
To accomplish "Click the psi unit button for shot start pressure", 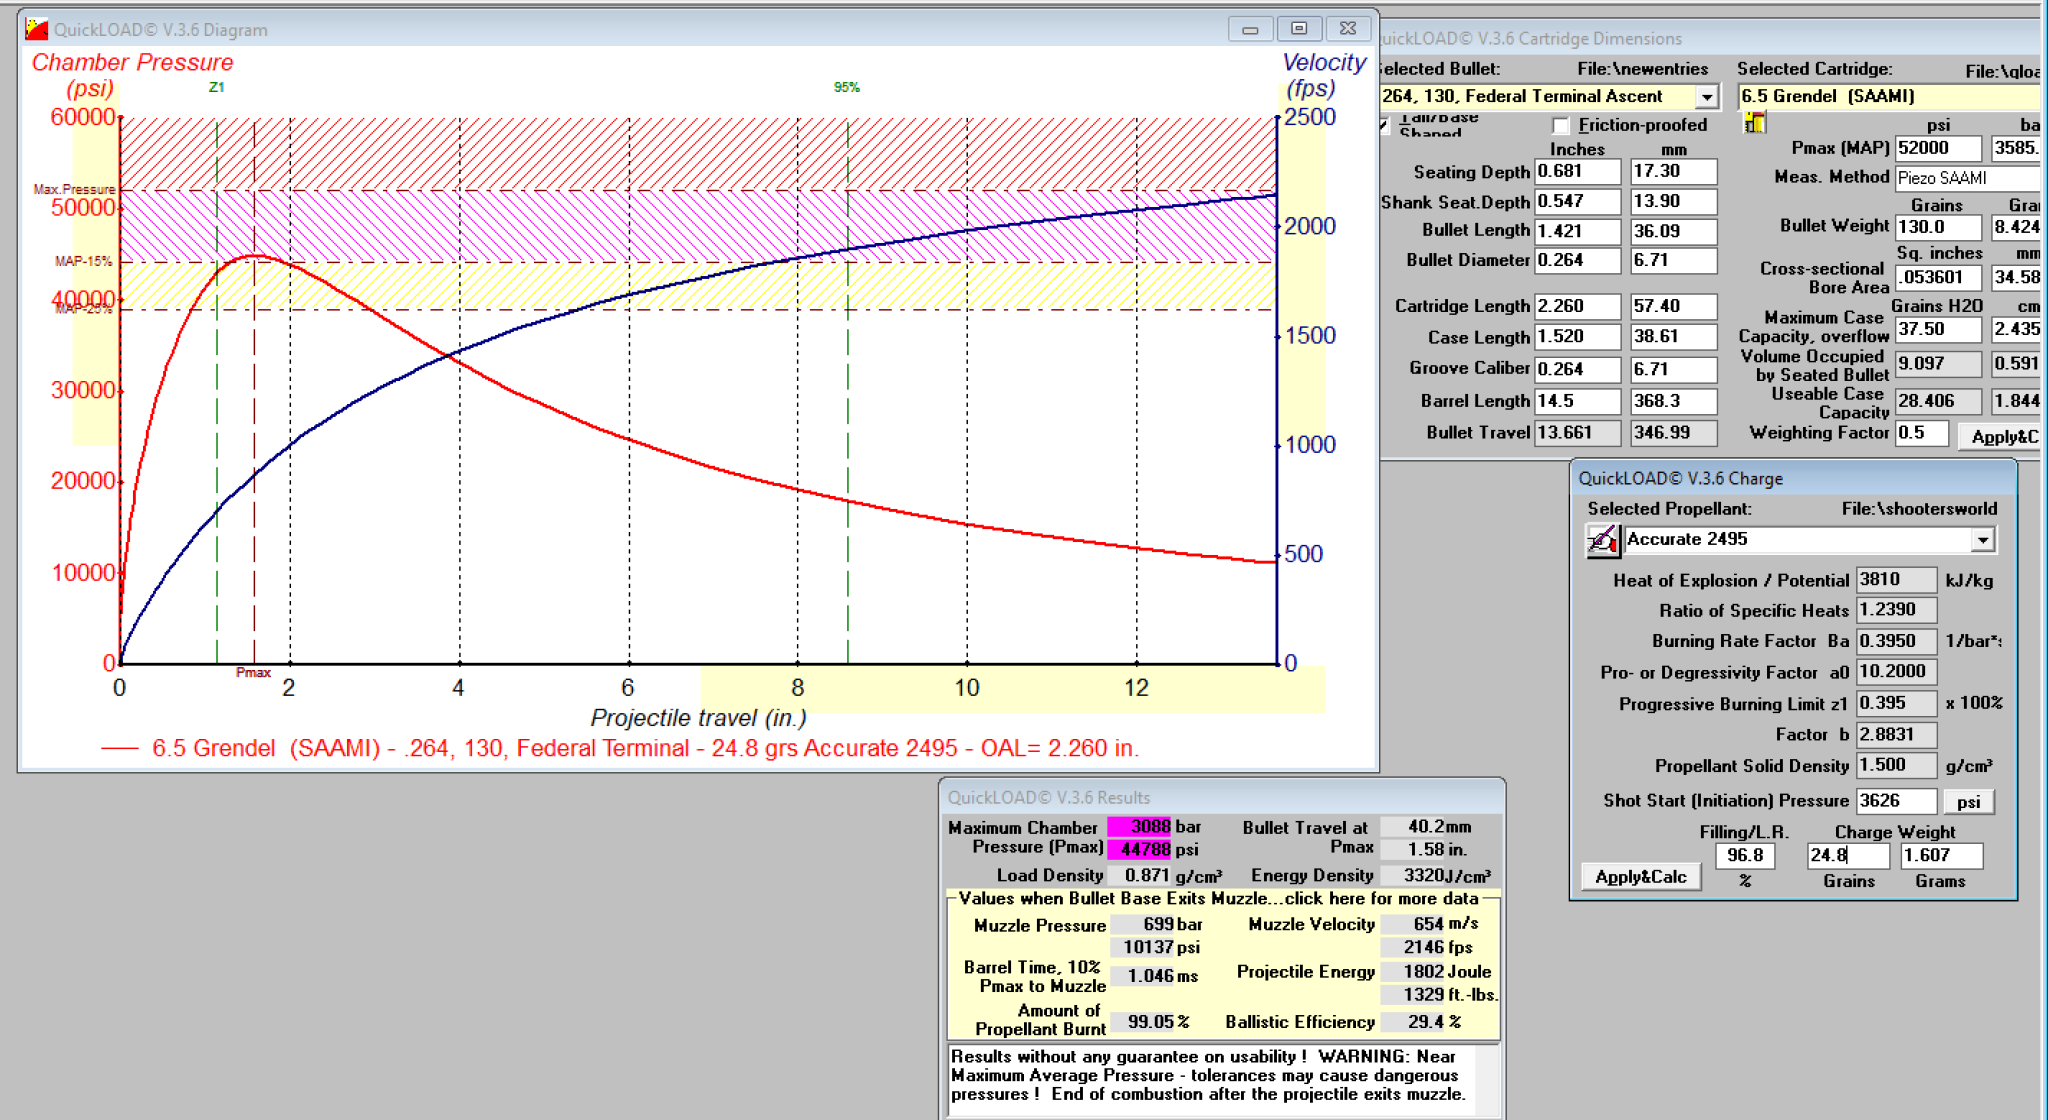I will pyautogui.click(x=1968, y=802).
